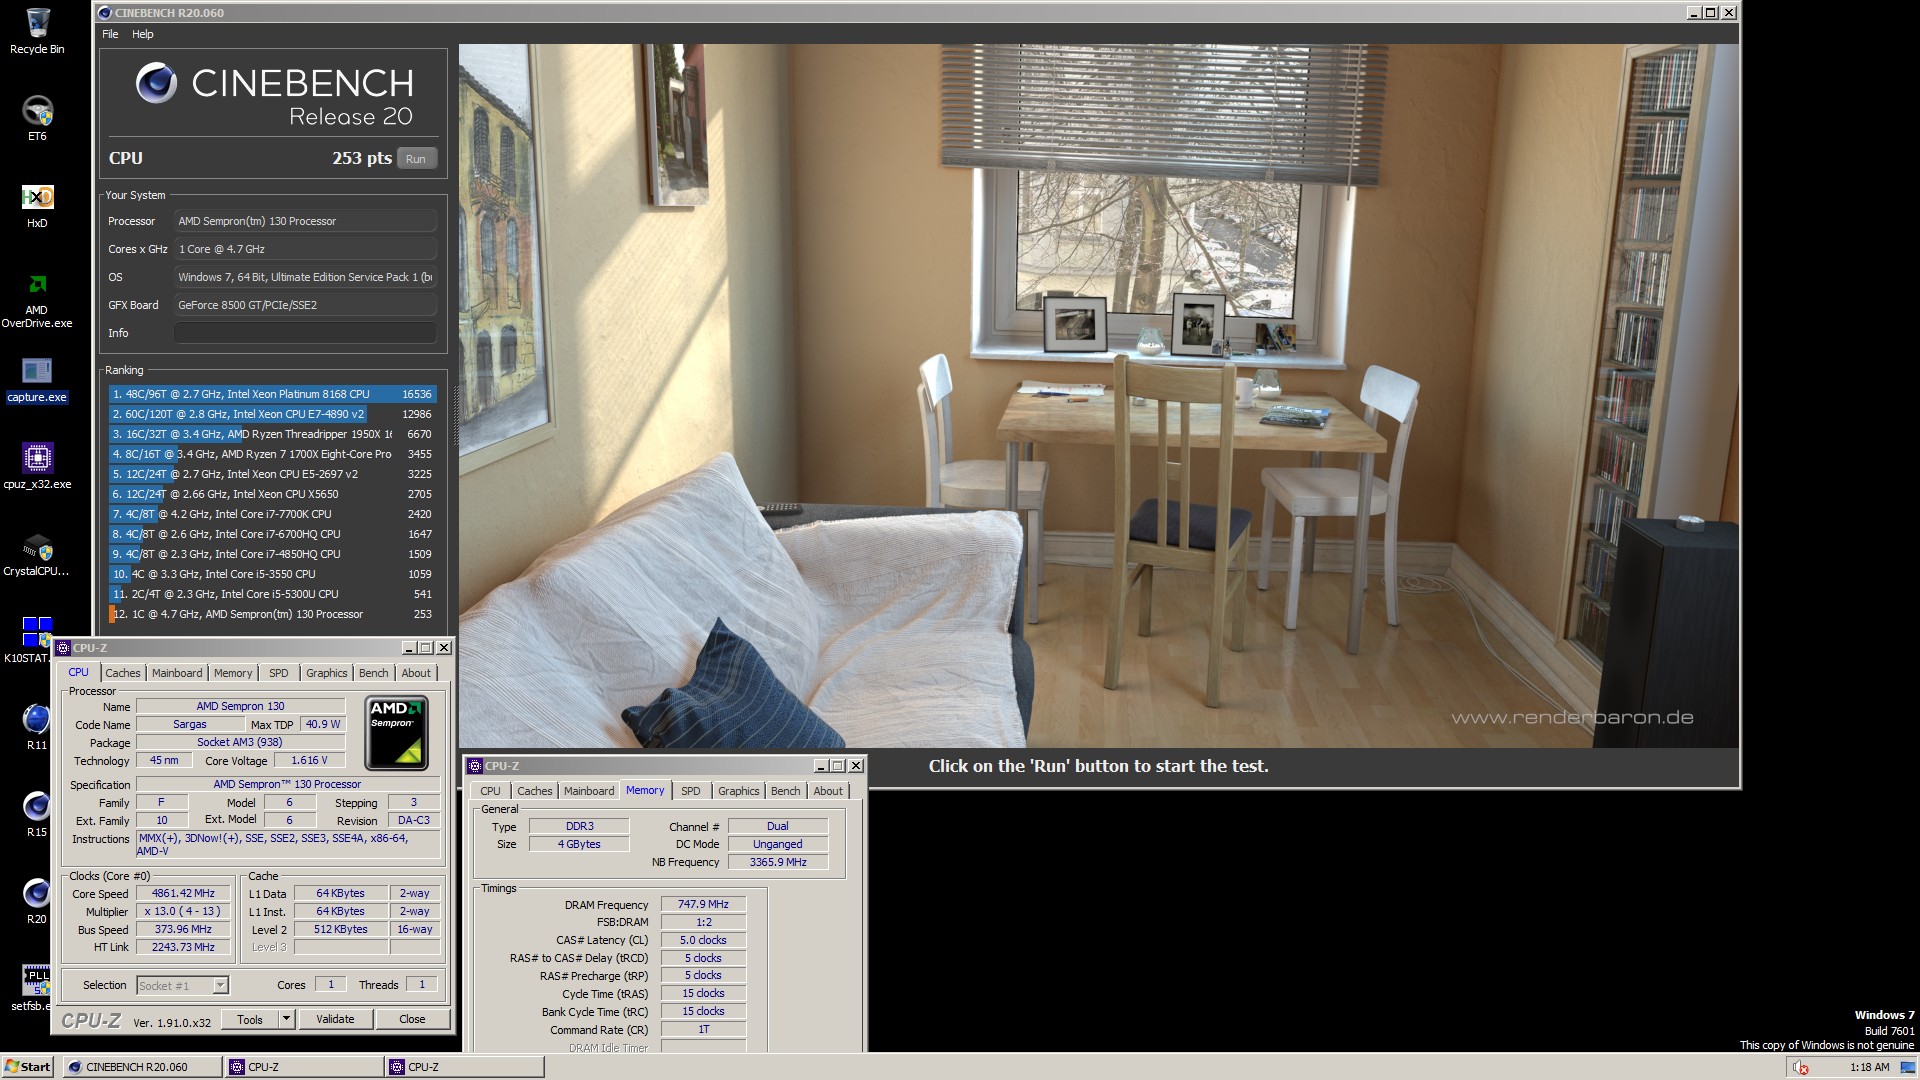Open the SPD tab in Memory CPU-Z window
The width and height of the screenshot is (1920, 1080).
[x=691, y=791]
